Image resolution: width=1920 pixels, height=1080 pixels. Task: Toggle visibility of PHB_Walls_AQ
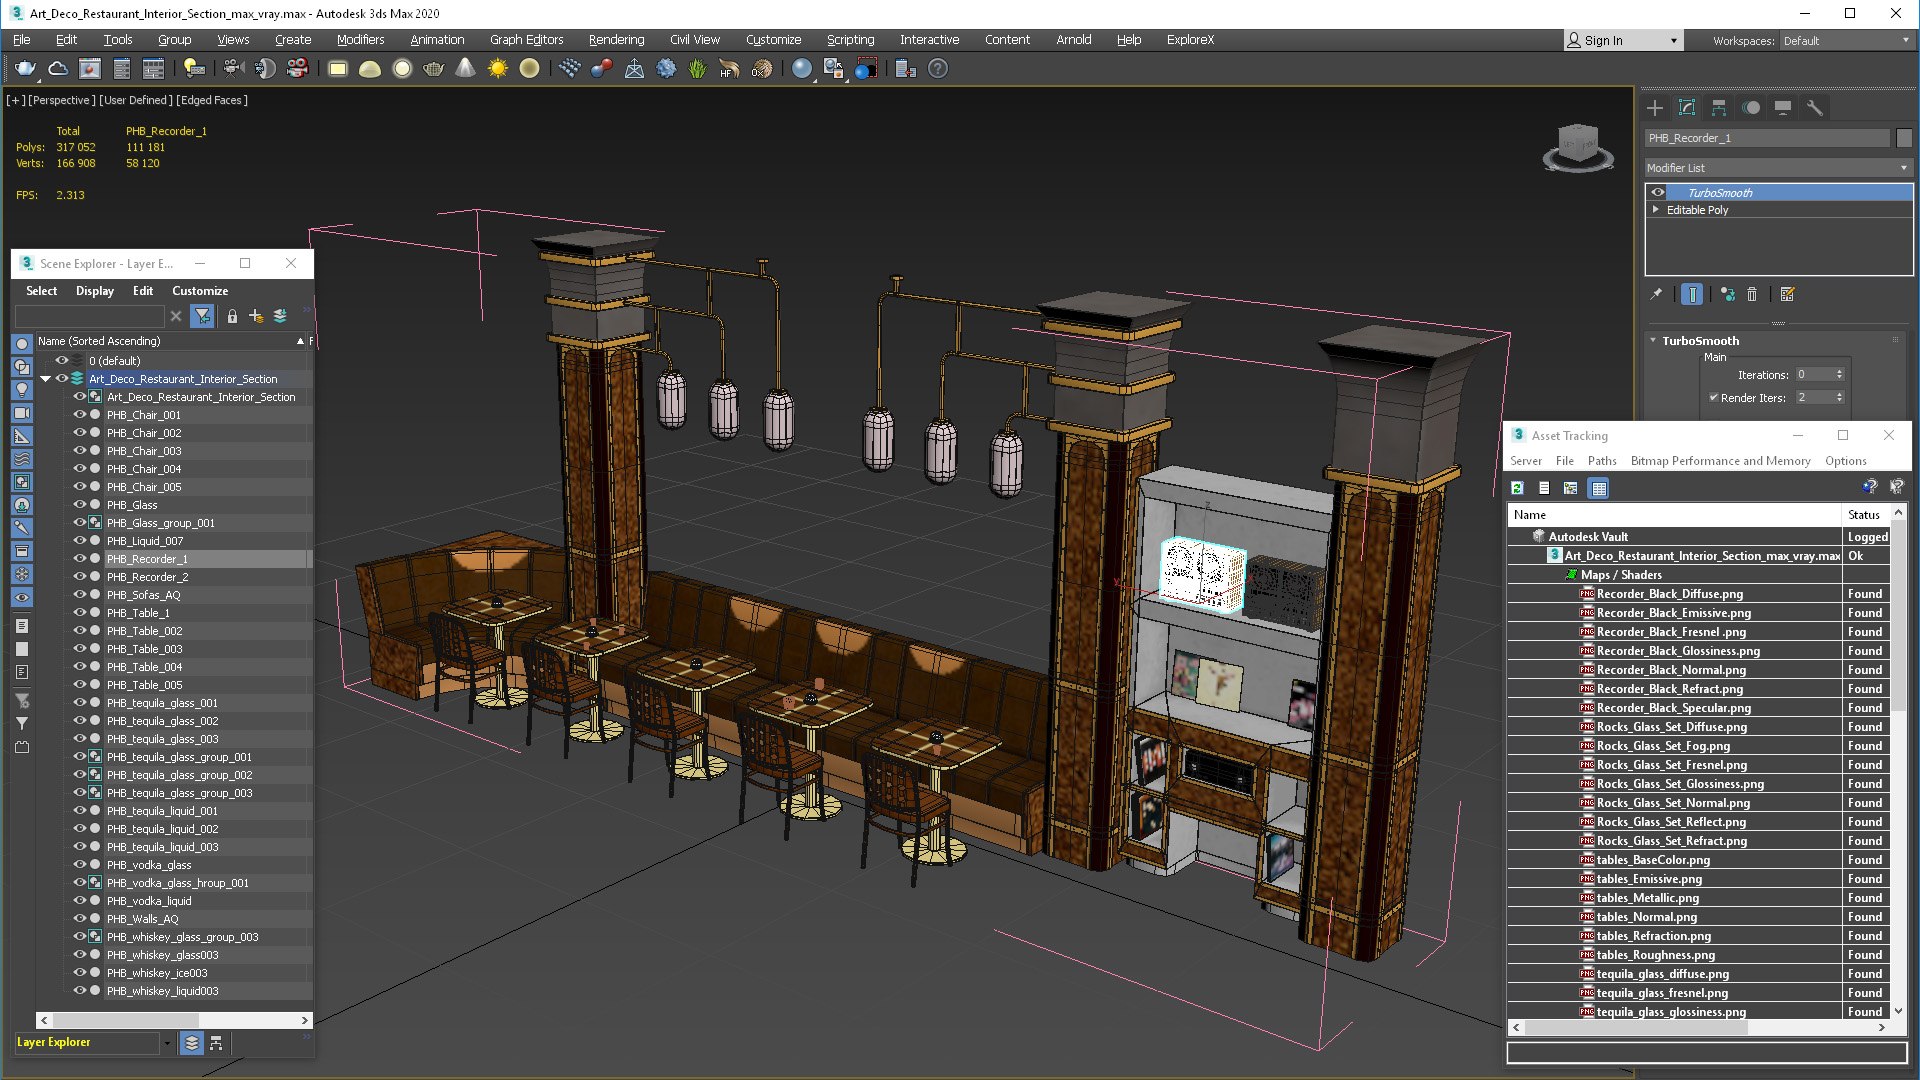click(79, 919)
